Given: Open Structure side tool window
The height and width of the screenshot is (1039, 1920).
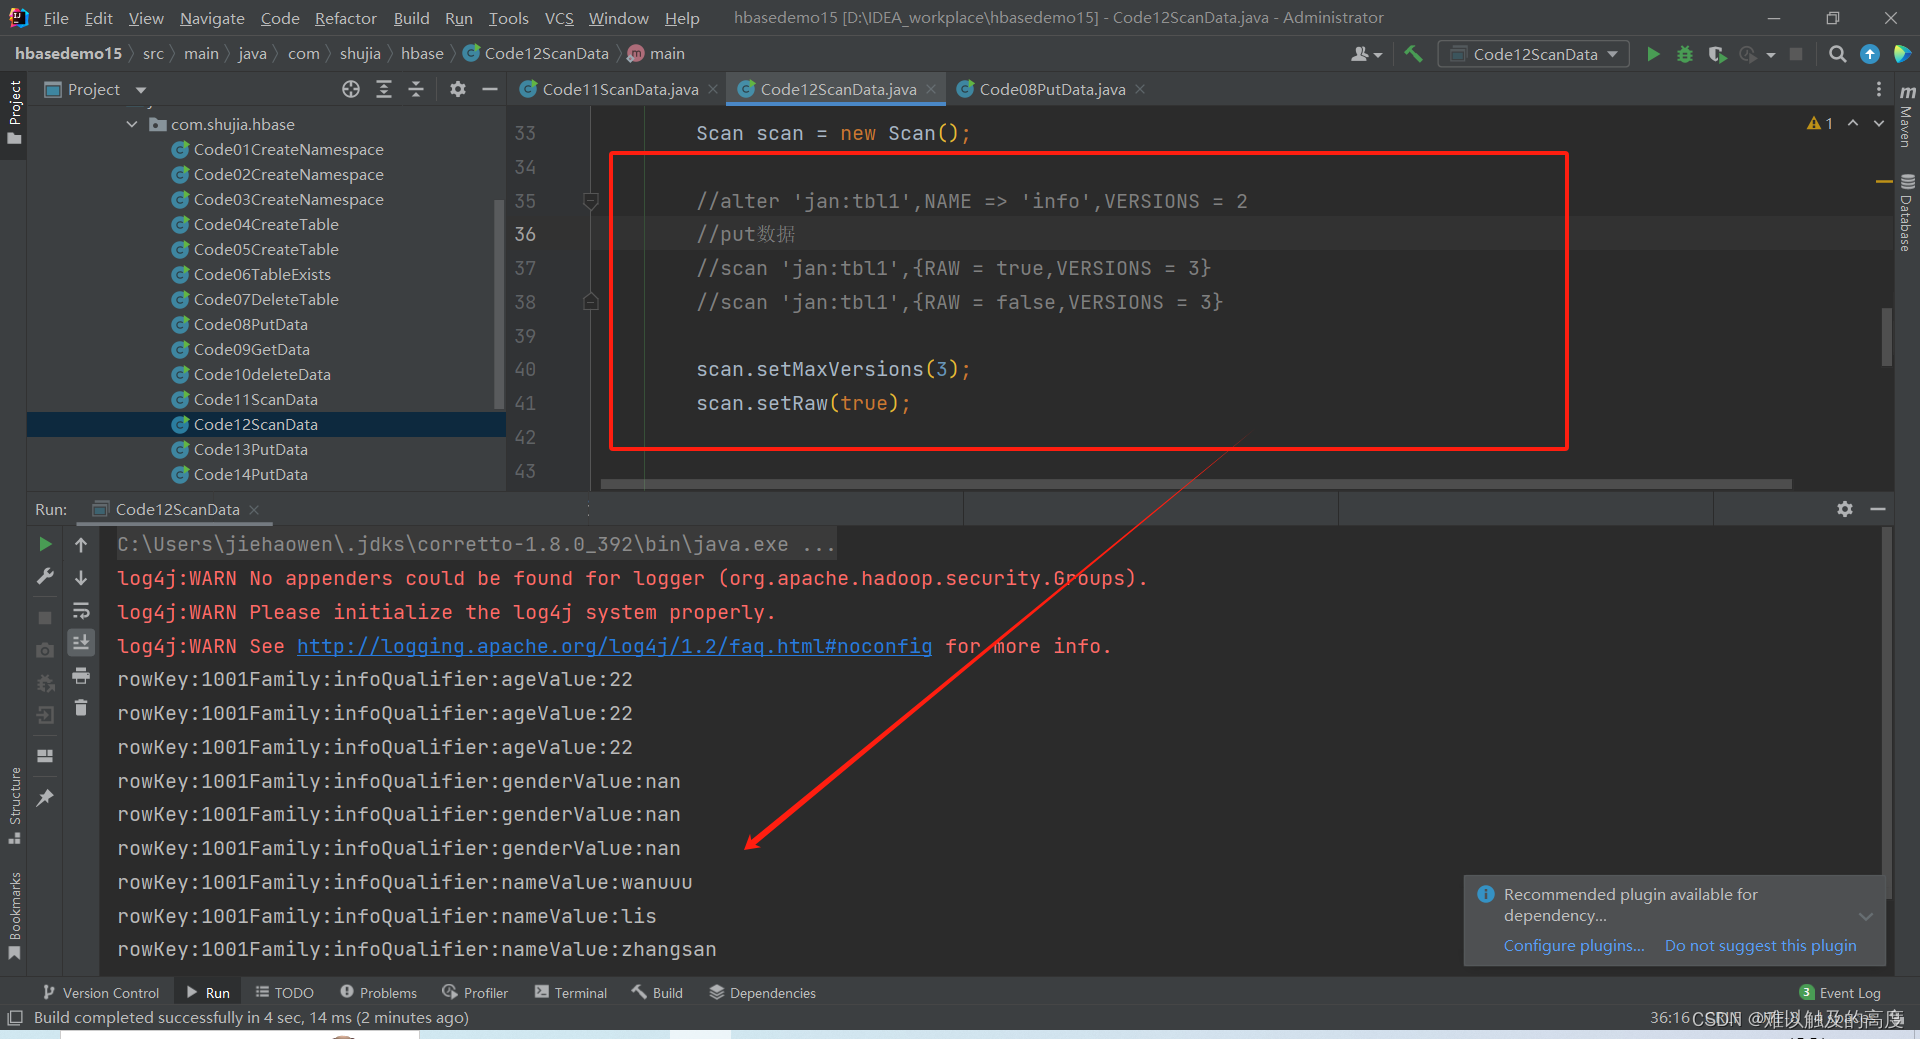Looking at the screenshot, I should point(14,806).
